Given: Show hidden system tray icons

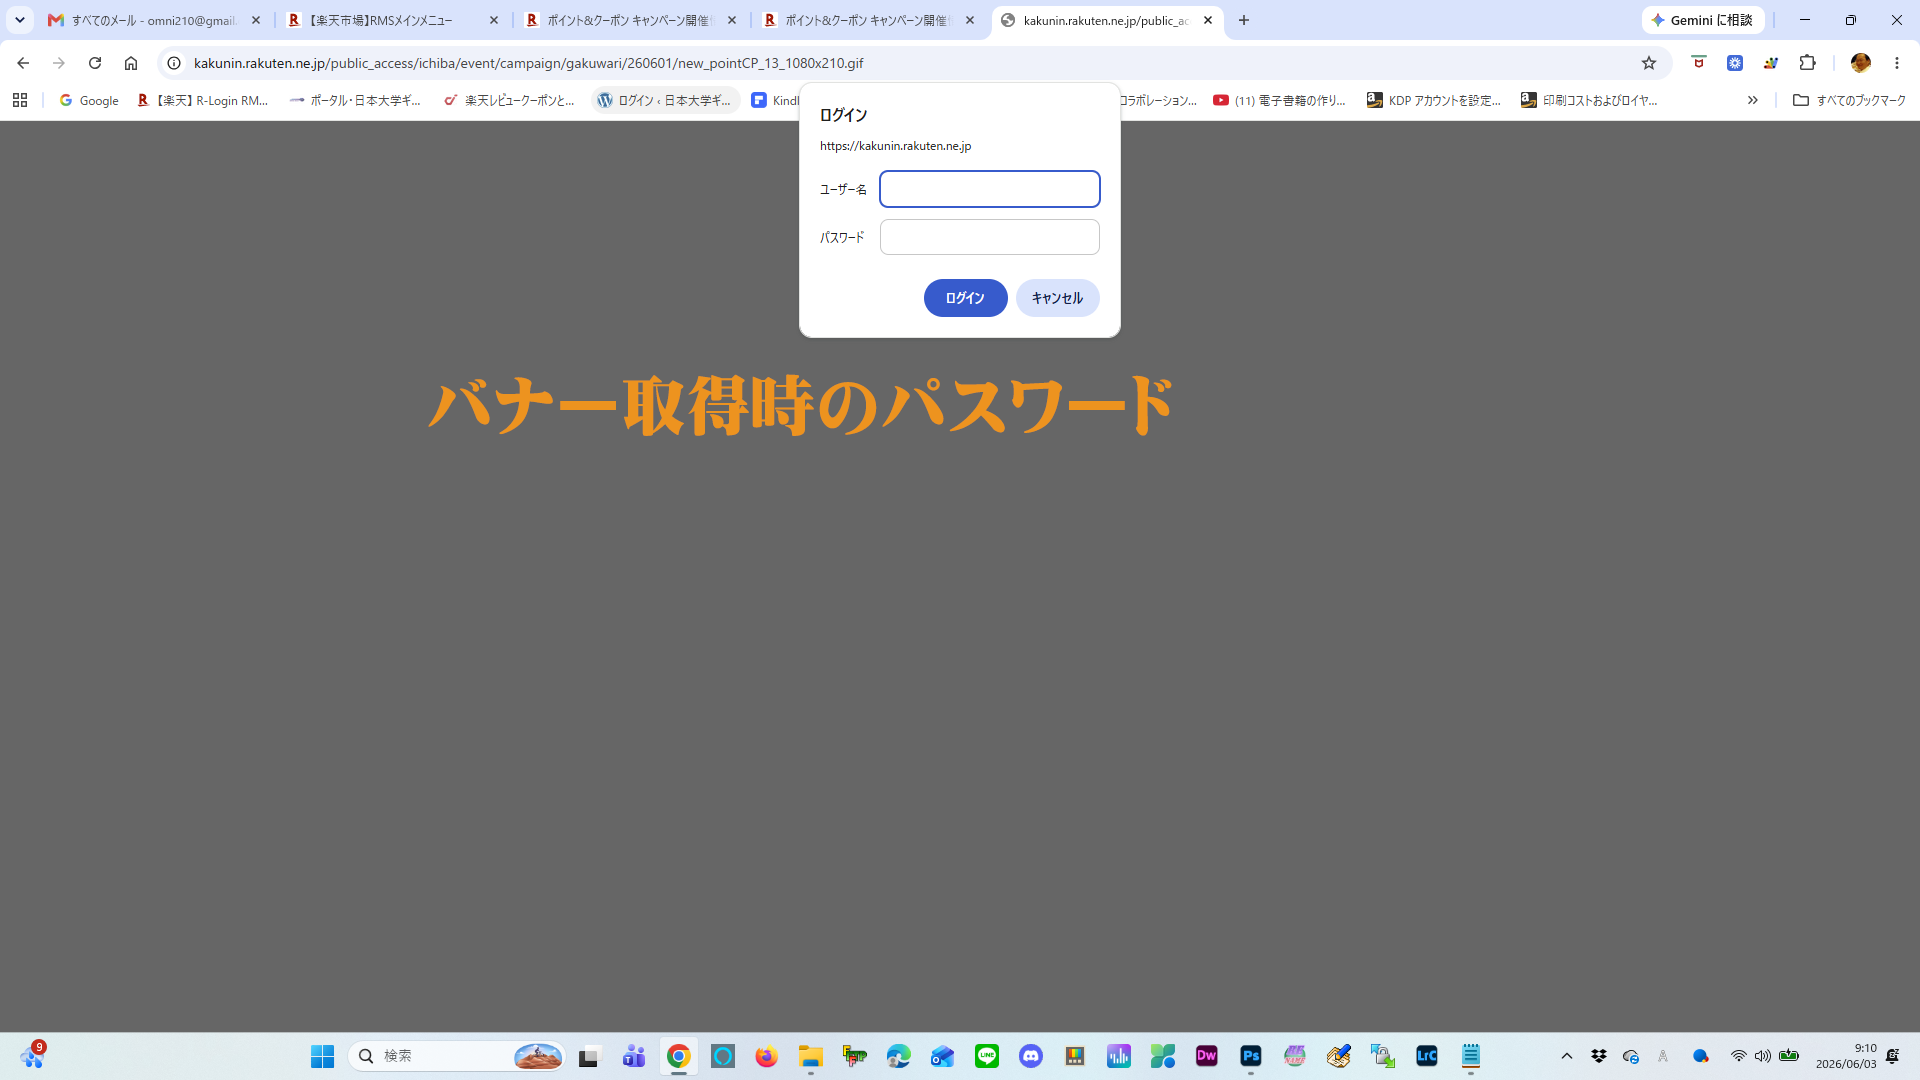Looking at the screenshot, I should 1567,1056.
